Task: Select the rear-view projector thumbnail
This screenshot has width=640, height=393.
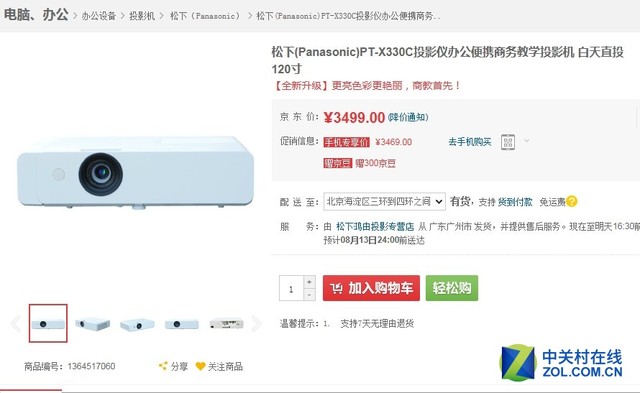Action: (x=227, y=324)
